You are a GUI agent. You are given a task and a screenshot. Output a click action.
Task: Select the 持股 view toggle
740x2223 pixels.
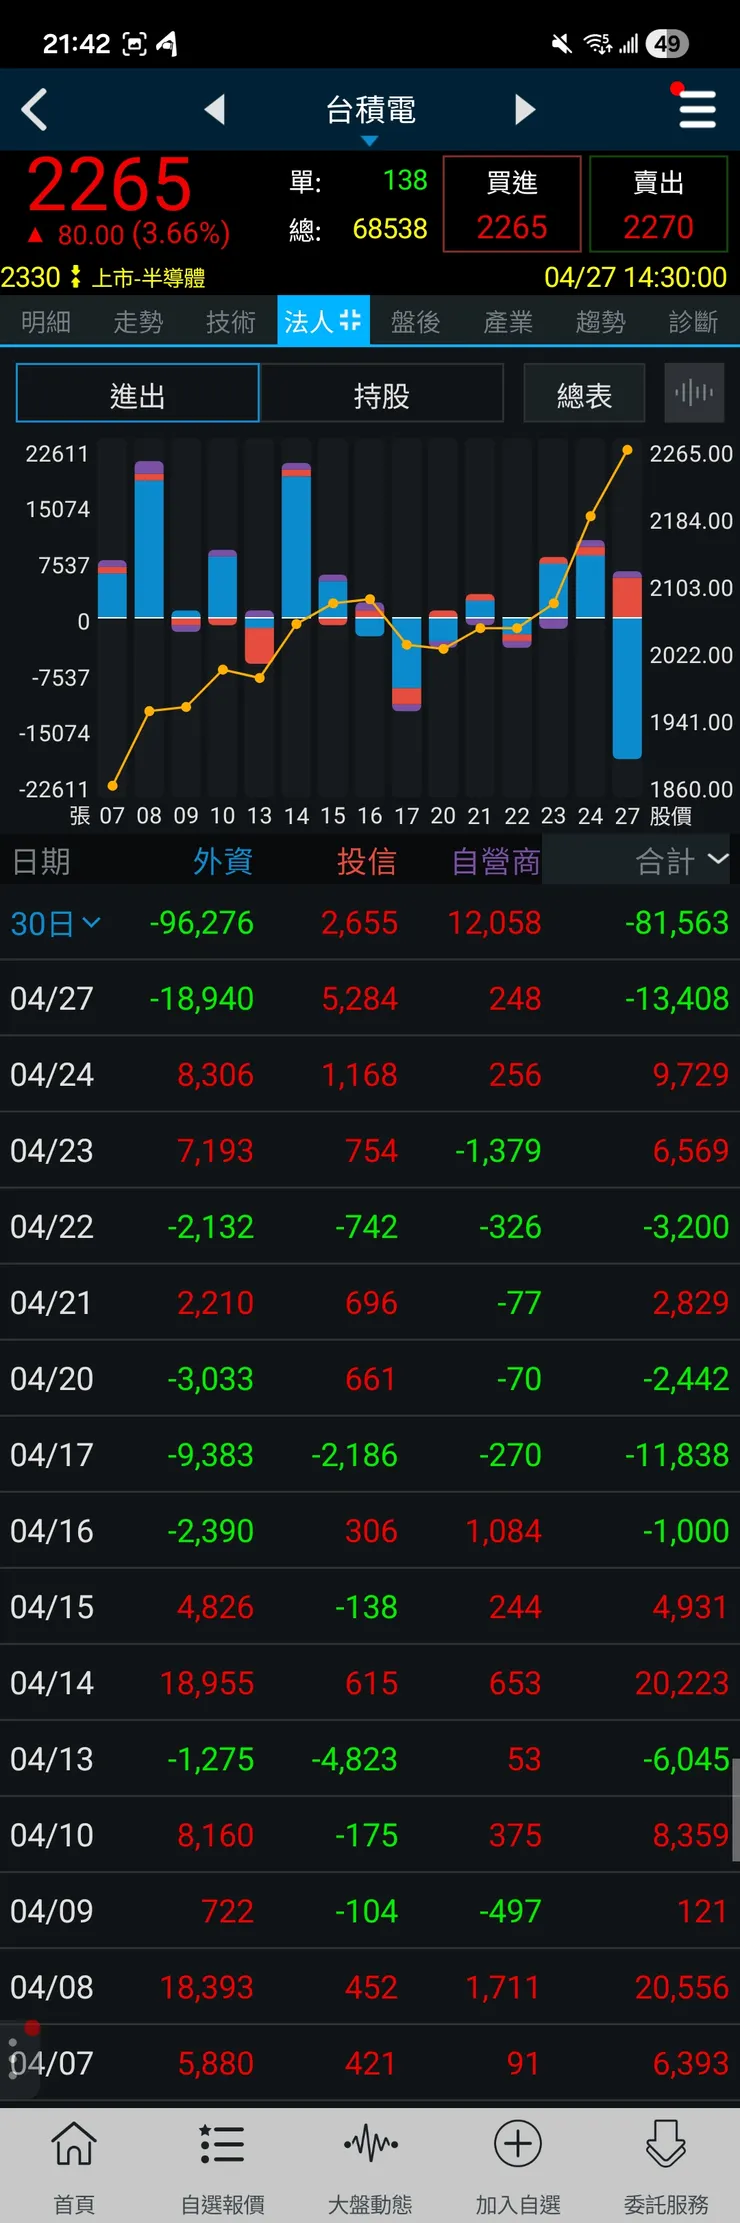coord(382,394)
